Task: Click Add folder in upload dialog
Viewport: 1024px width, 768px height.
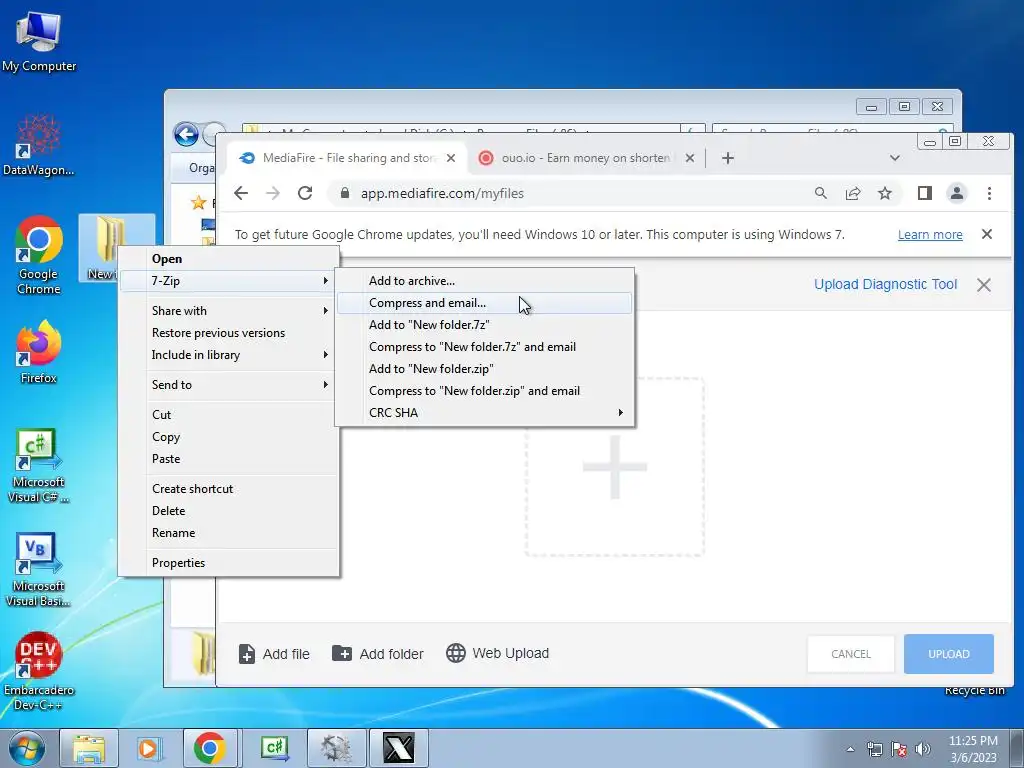Action: 378,654
